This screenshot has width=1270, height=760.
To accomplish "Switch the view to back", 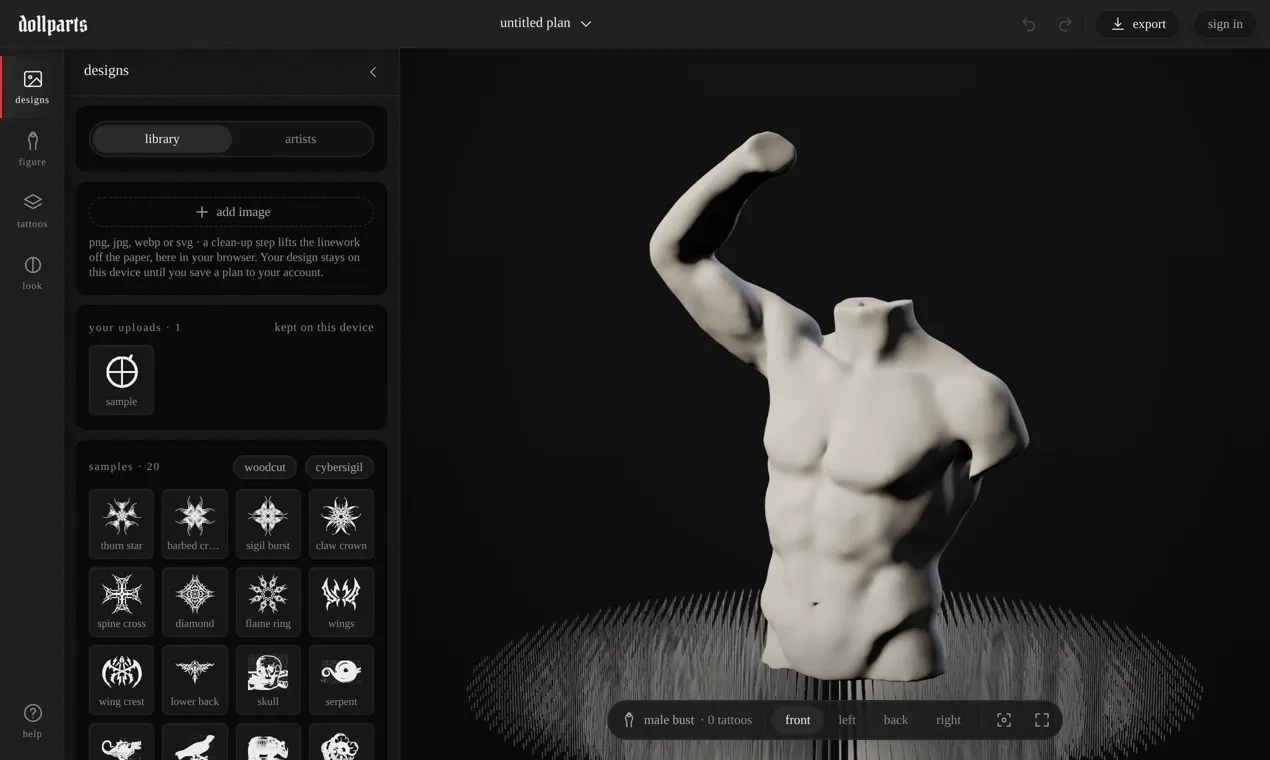I will [x=896, y=720].
